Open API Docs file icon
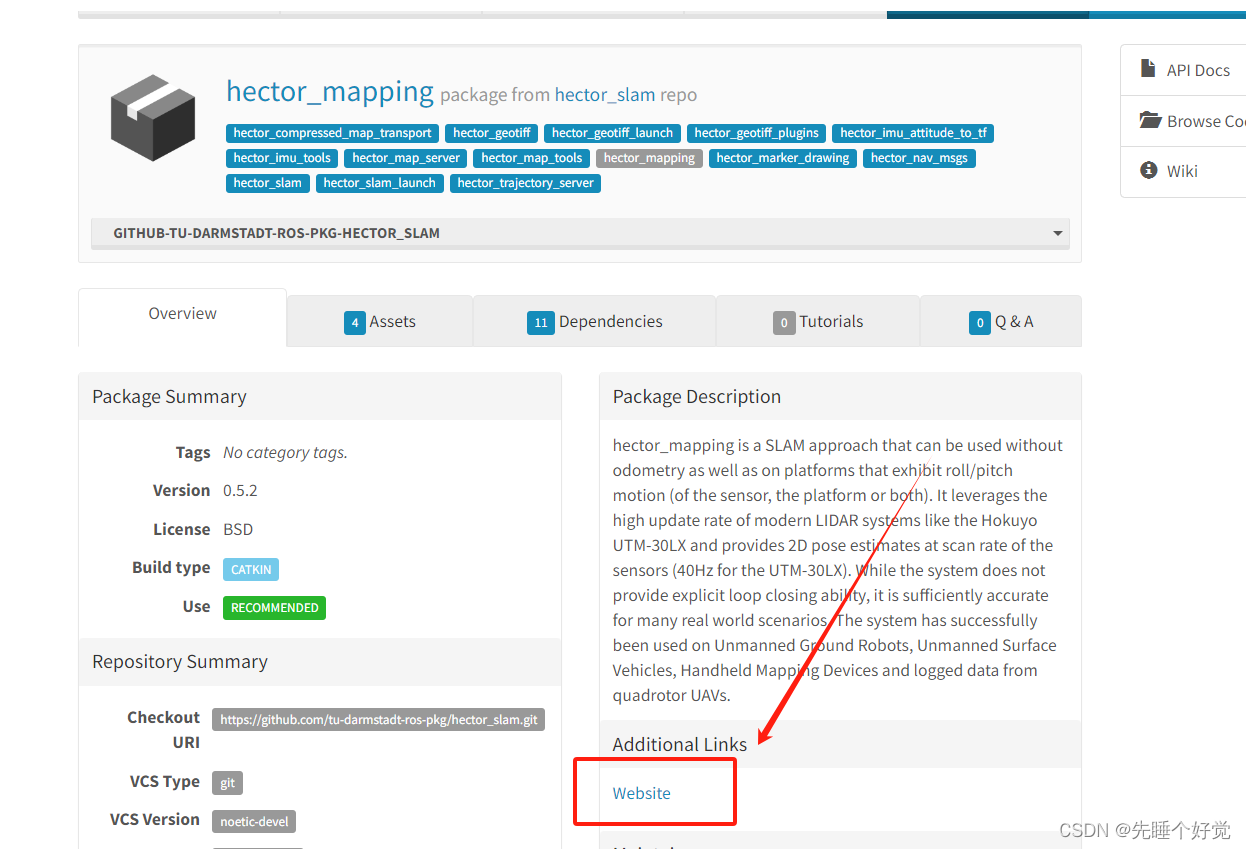Screen dimensions: 1246x849 pyautogui.click(x=1148, y=69)
